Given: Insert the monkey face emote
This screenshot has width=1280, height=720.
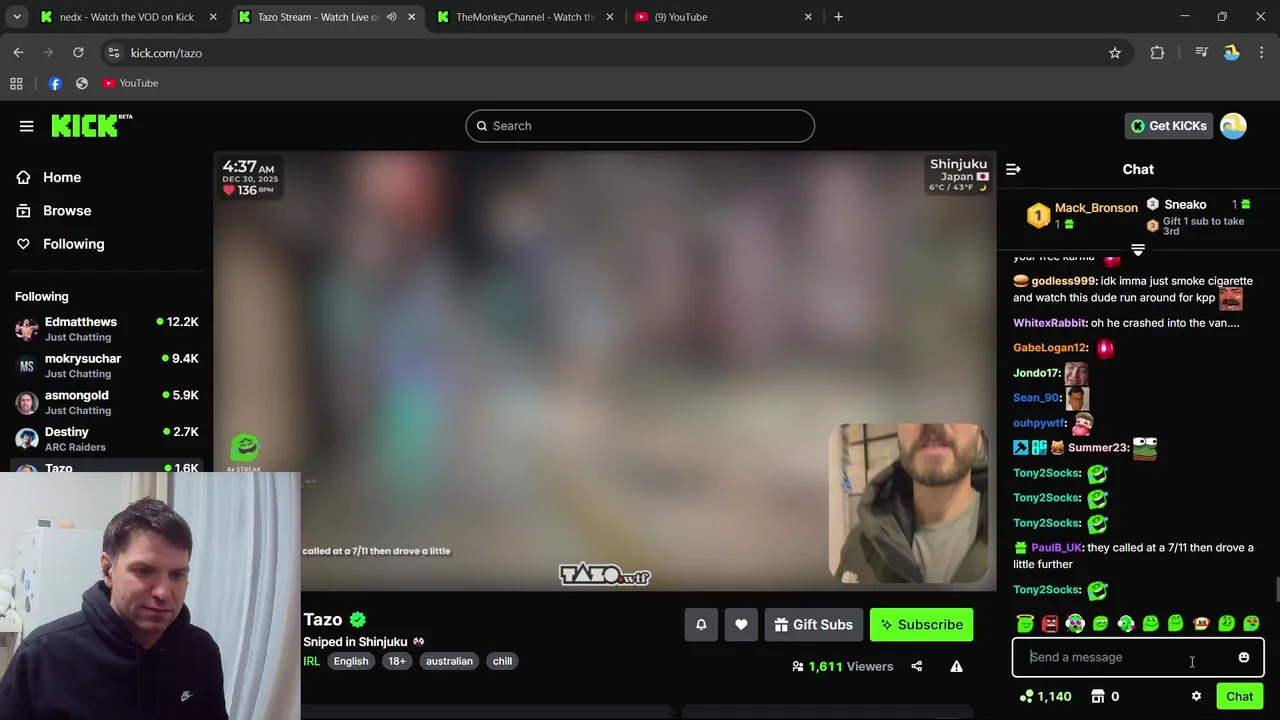Looking at the screenshot, I should [1201, 624].
